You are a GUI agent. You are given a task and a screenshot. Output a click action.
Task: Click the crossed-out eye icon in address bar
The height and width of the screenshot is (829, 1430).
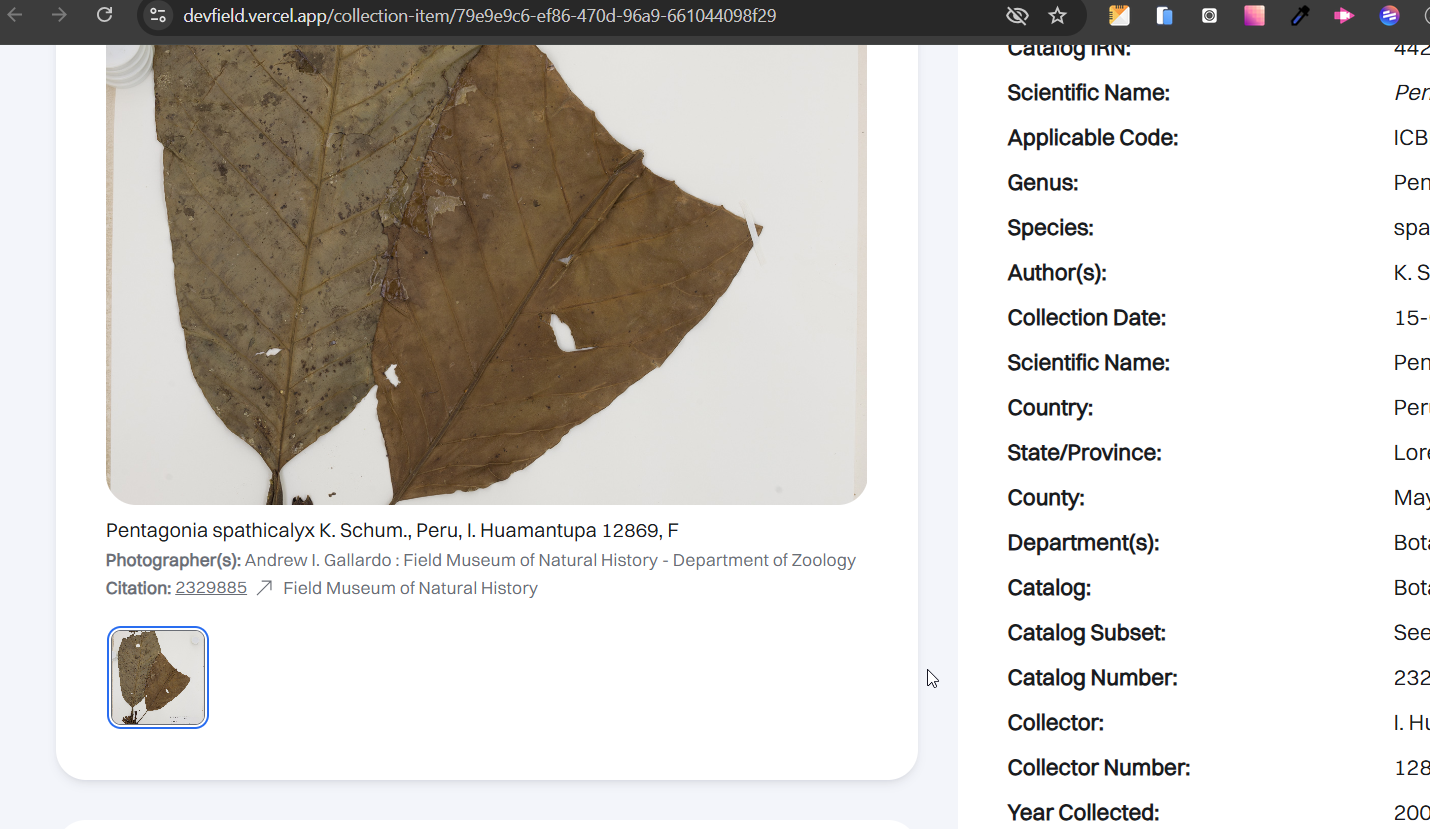(x=1017, y=16)
